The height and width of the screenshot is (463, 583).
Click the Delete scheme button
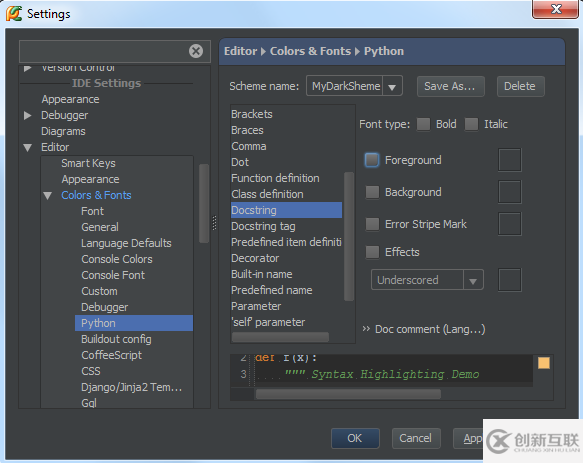520,86
